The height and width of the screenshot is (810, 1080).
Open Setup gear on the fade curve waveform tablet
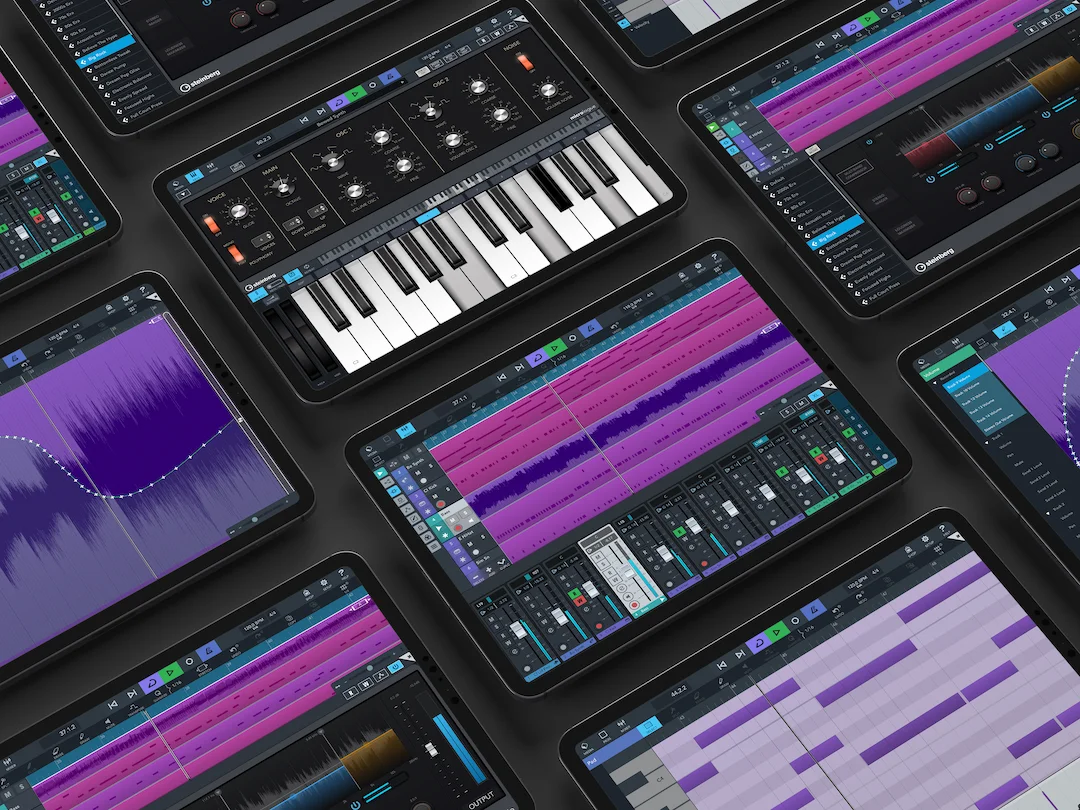click(x=127, y=300)
